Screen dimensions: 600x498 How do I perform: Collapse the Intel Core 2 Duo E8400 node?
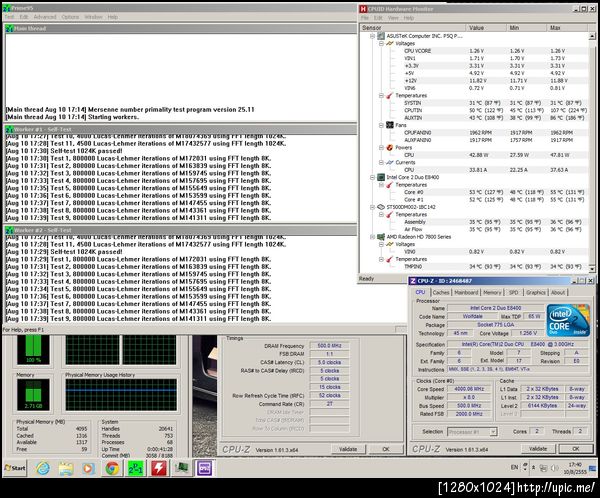pos(372,177)
